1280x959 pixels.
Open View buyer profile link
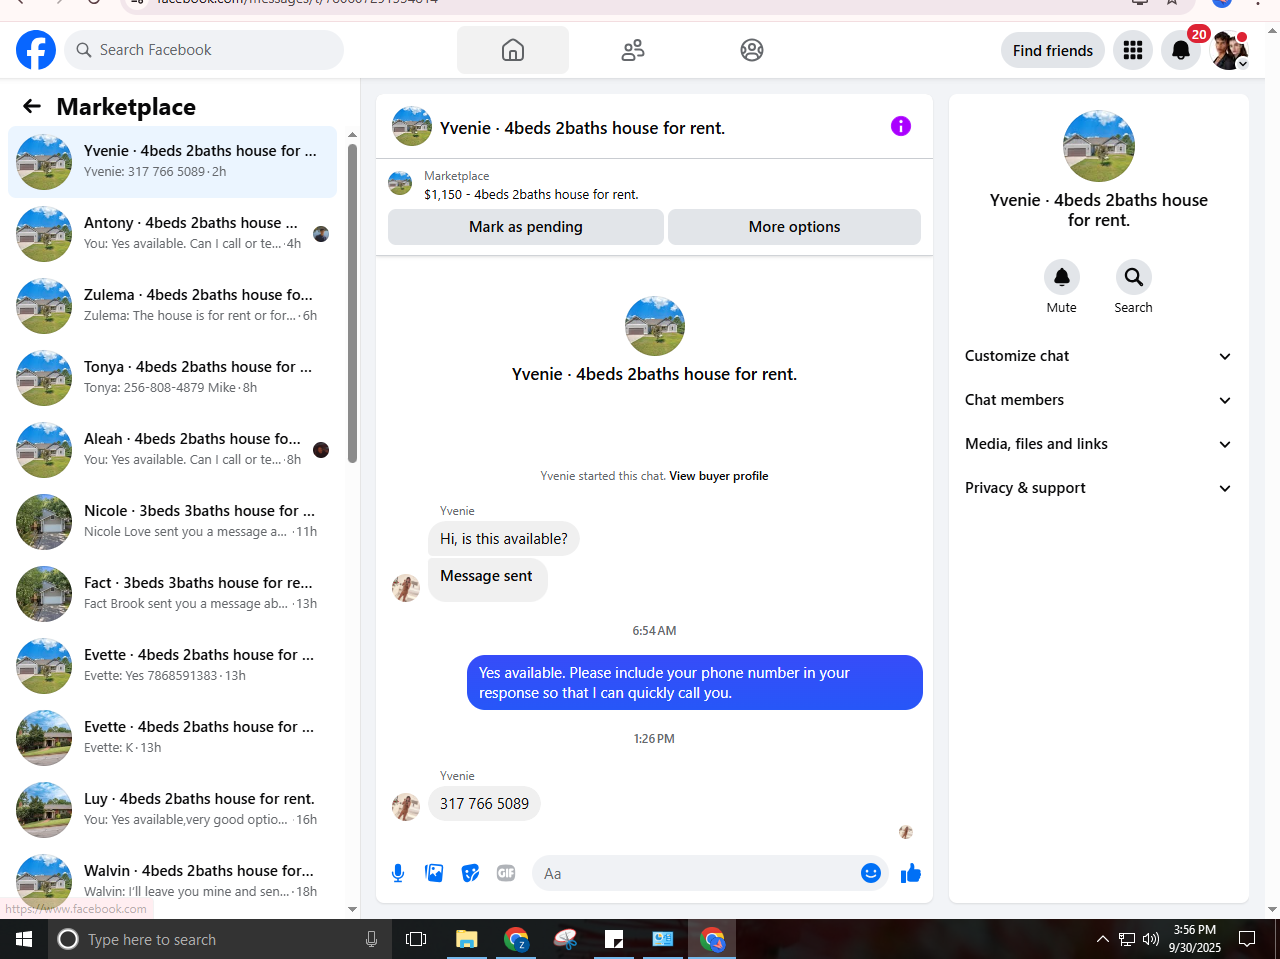click(719, 476)
